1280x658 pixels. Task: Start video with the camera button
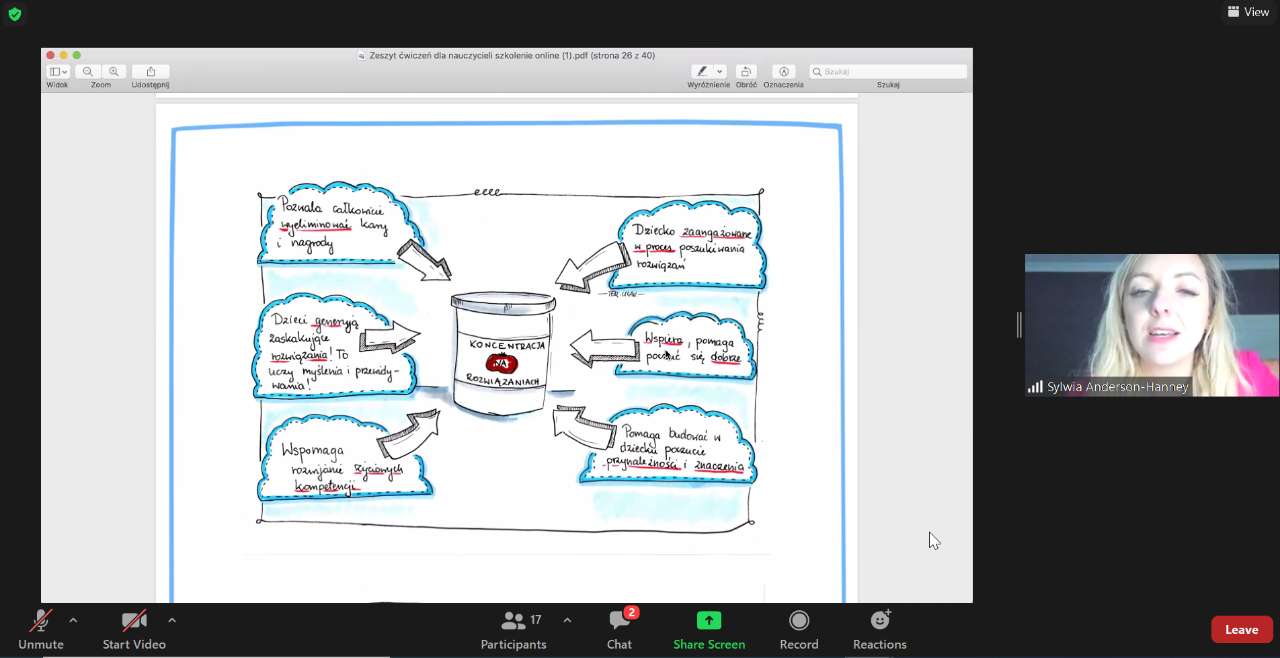(x=134, y=622)
